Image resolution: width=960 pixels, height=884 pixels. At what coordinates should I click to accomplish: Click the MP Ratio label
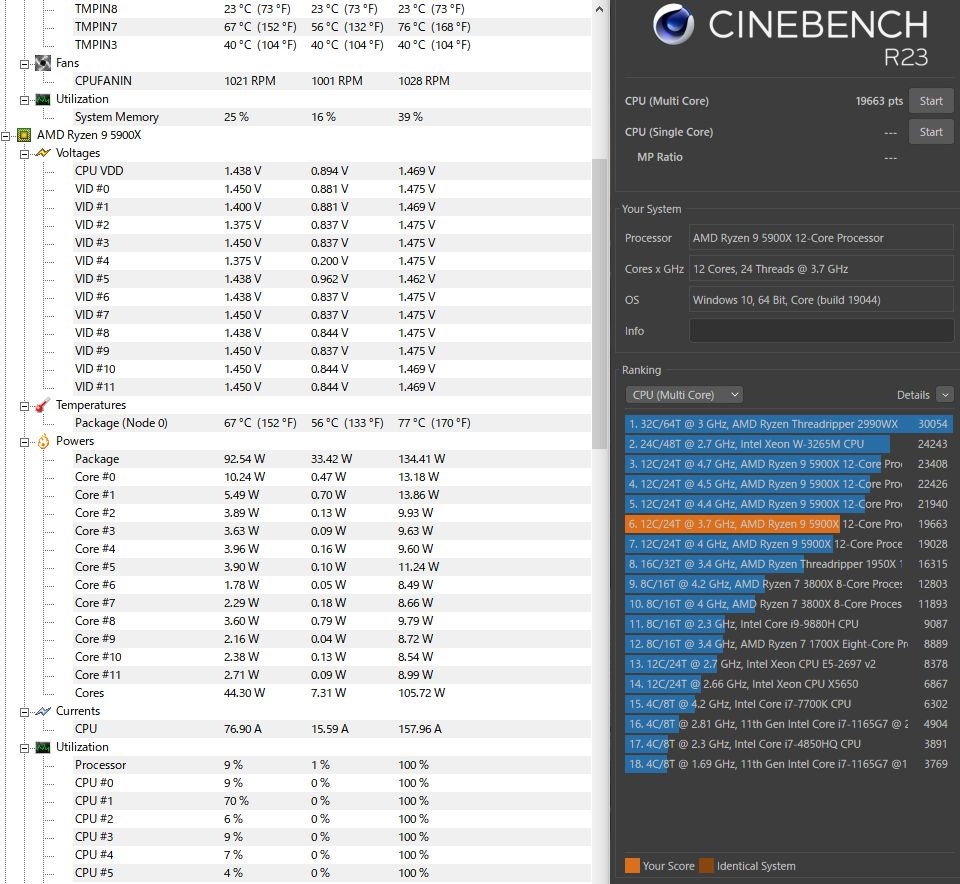click(659, 157)
